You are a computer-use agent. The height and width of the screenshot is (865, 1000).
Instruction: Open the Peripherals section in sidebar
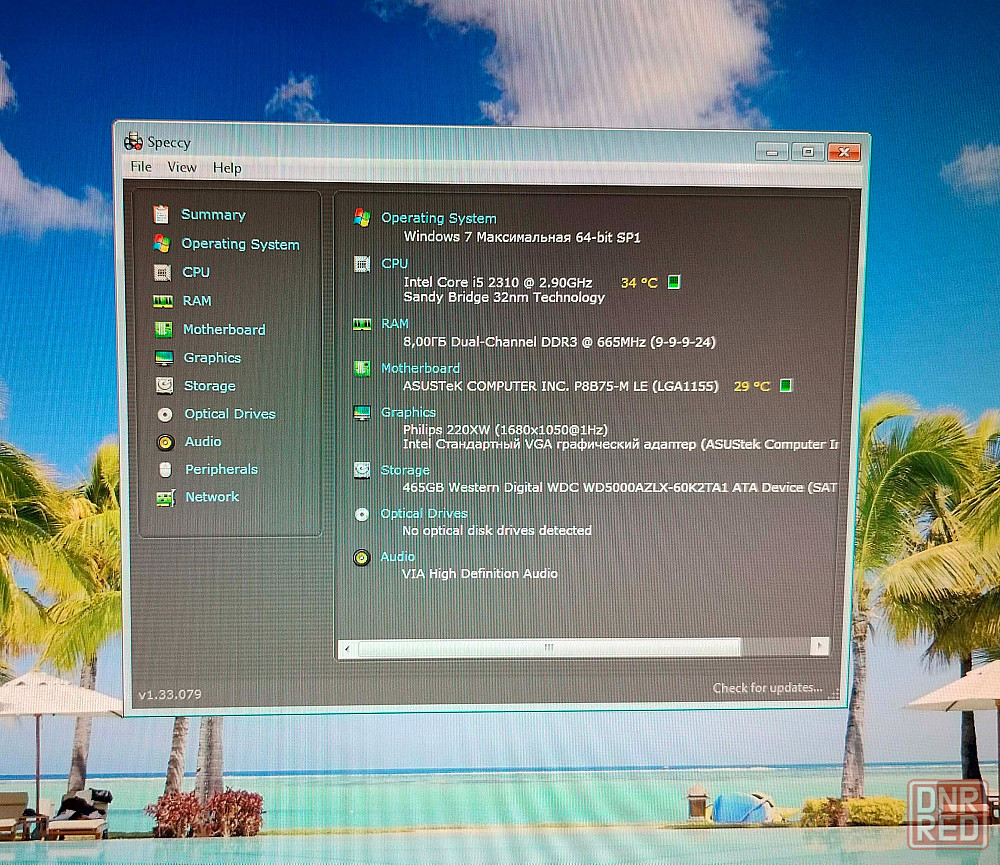(220, 469)
